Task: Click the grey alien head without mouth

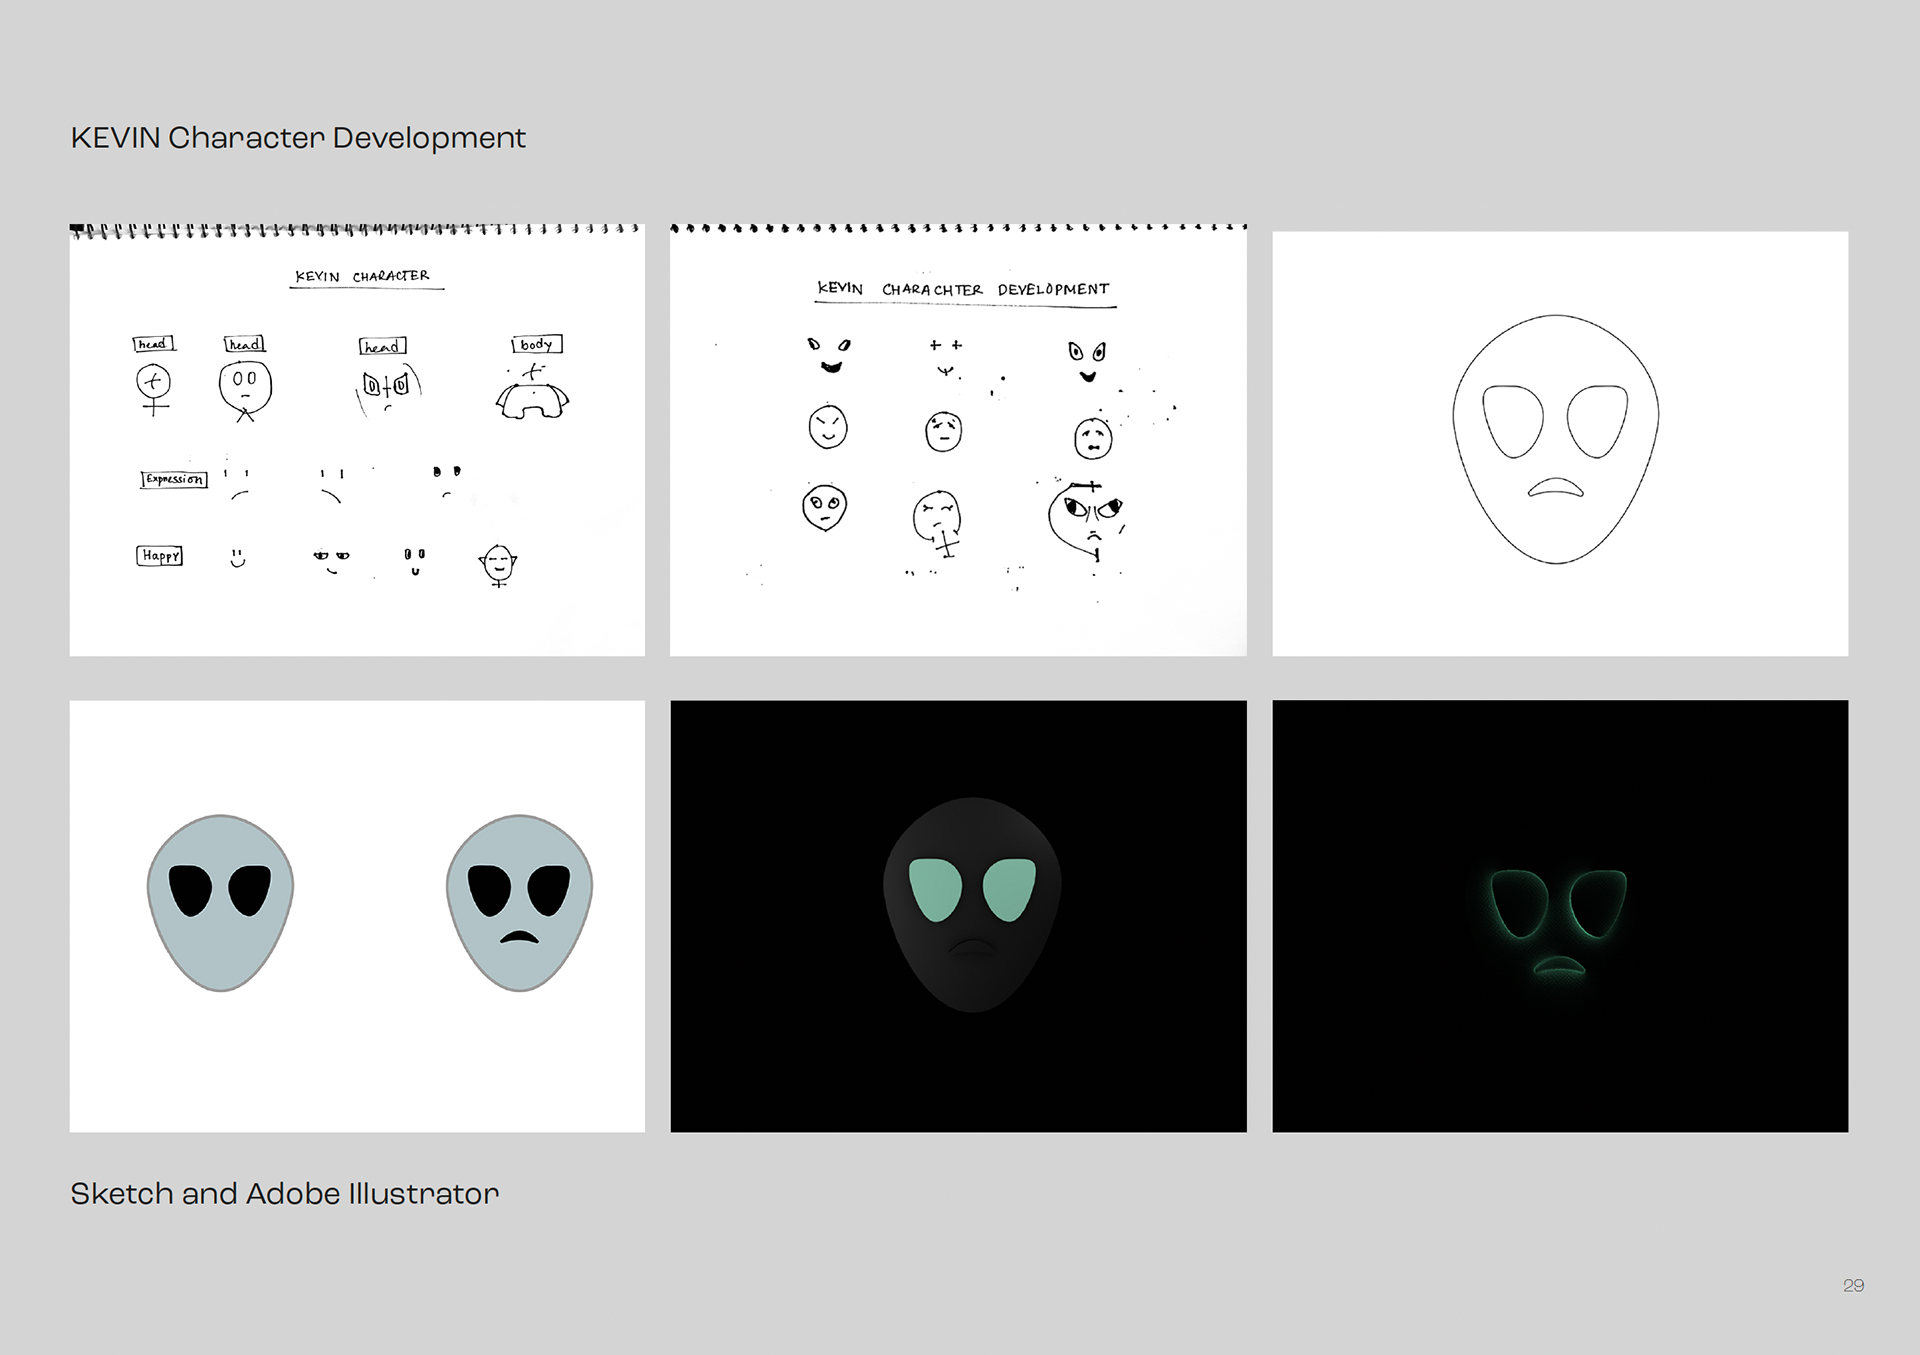Action: [220, 903]
